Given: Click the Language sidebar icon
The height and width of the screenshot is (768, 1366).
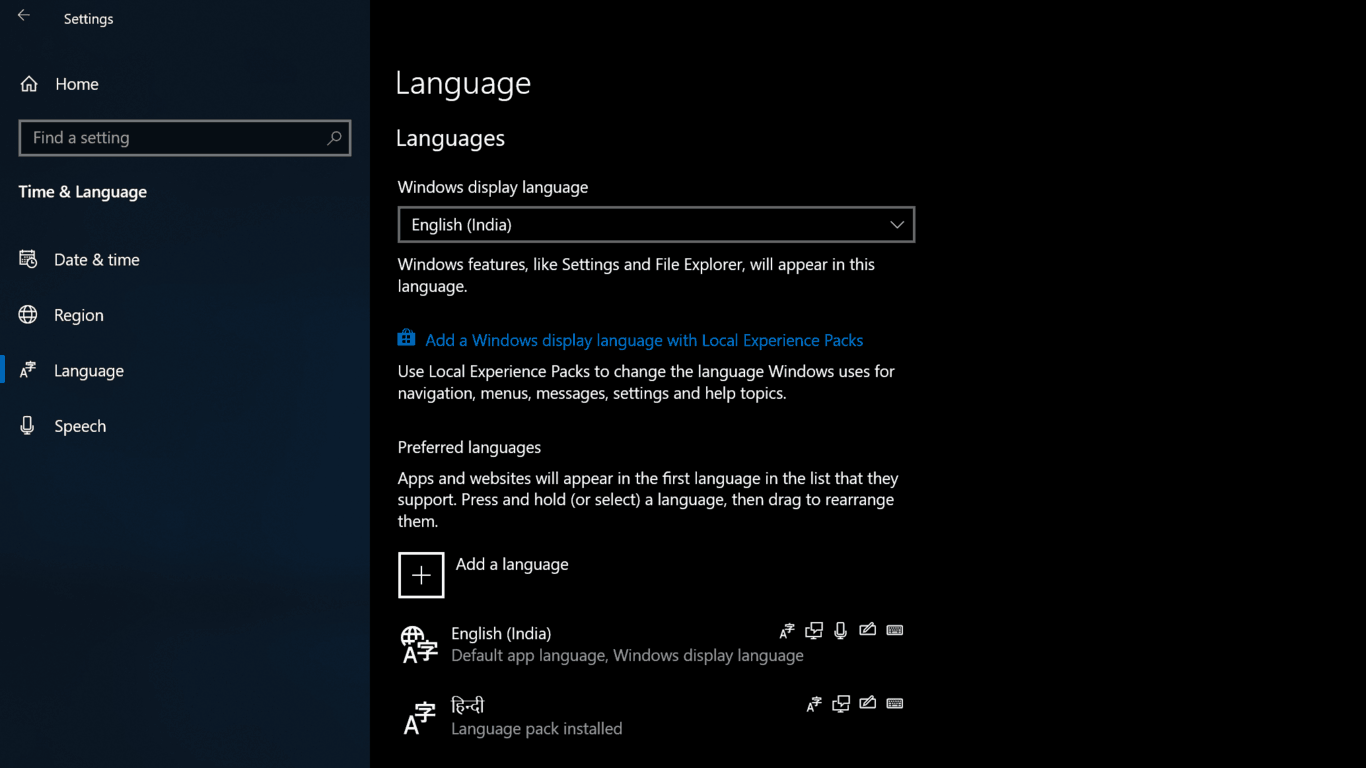Looking at the screenshot, I should pos(28,370).
